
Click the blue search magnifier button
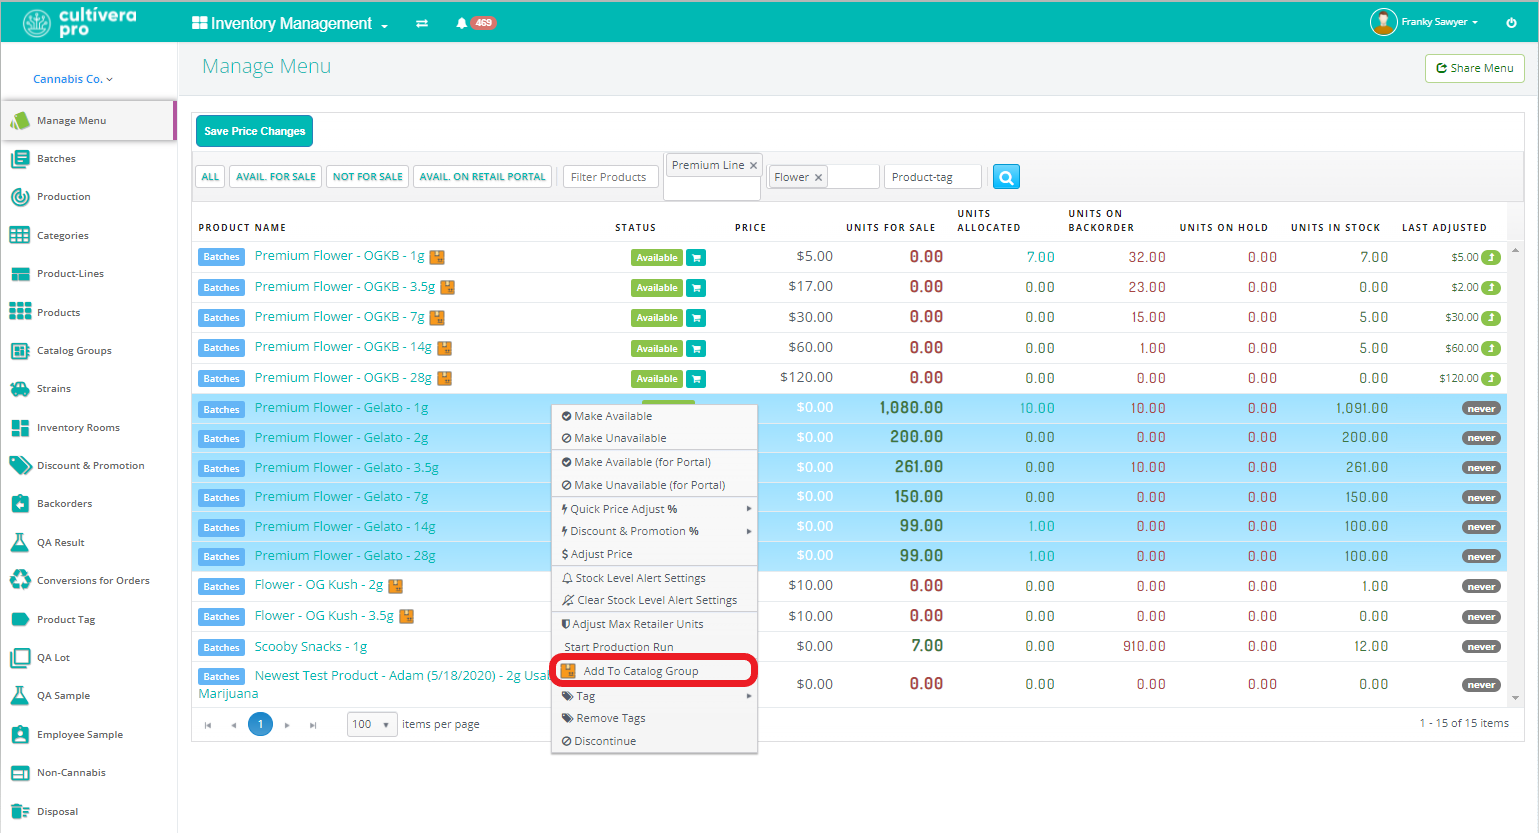pos(1006,177)
